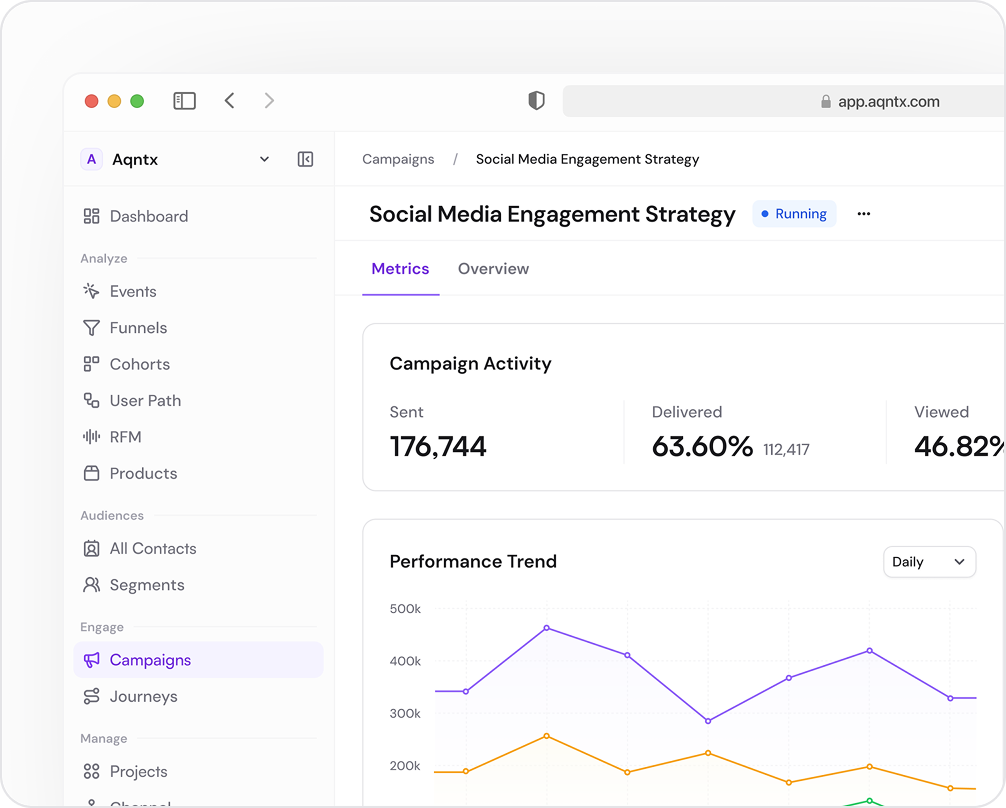Screen dimensions: 1006x808
Task: Collapse the app sidebar panel
Action: pyautogui.click(x=306, y=159)
